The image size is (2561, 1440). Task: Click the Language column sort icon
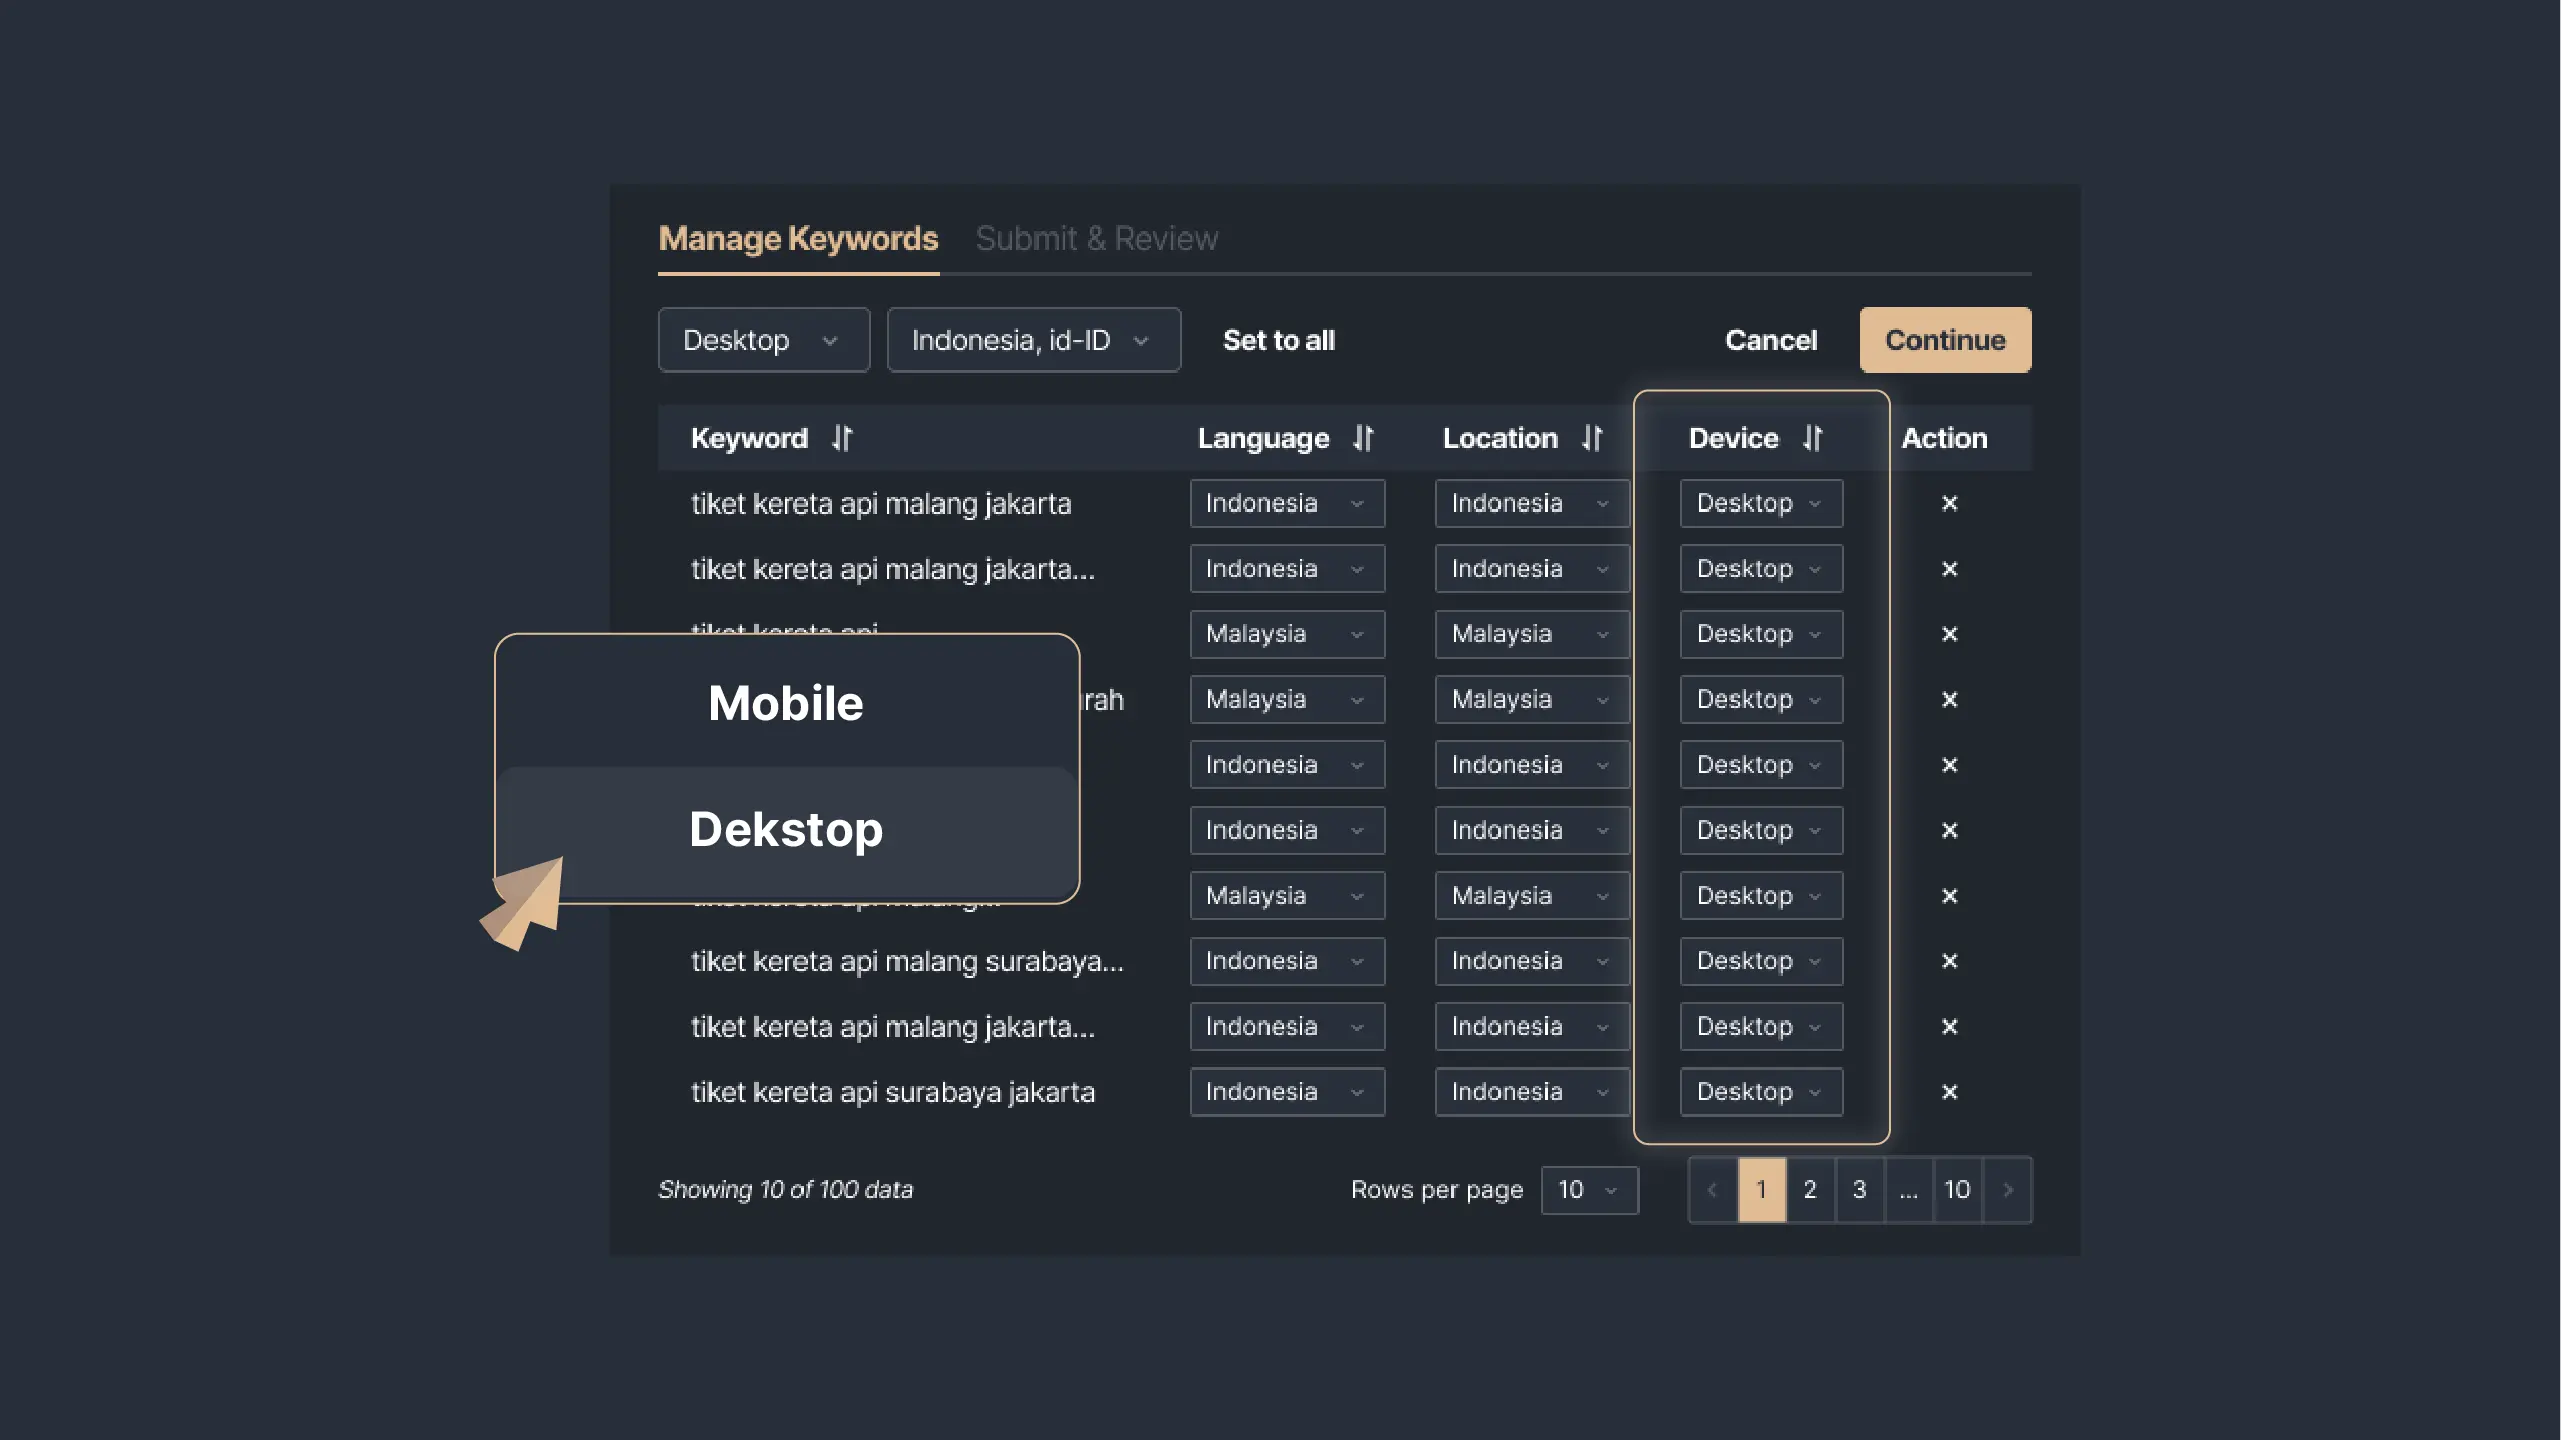click(1363, 438)
